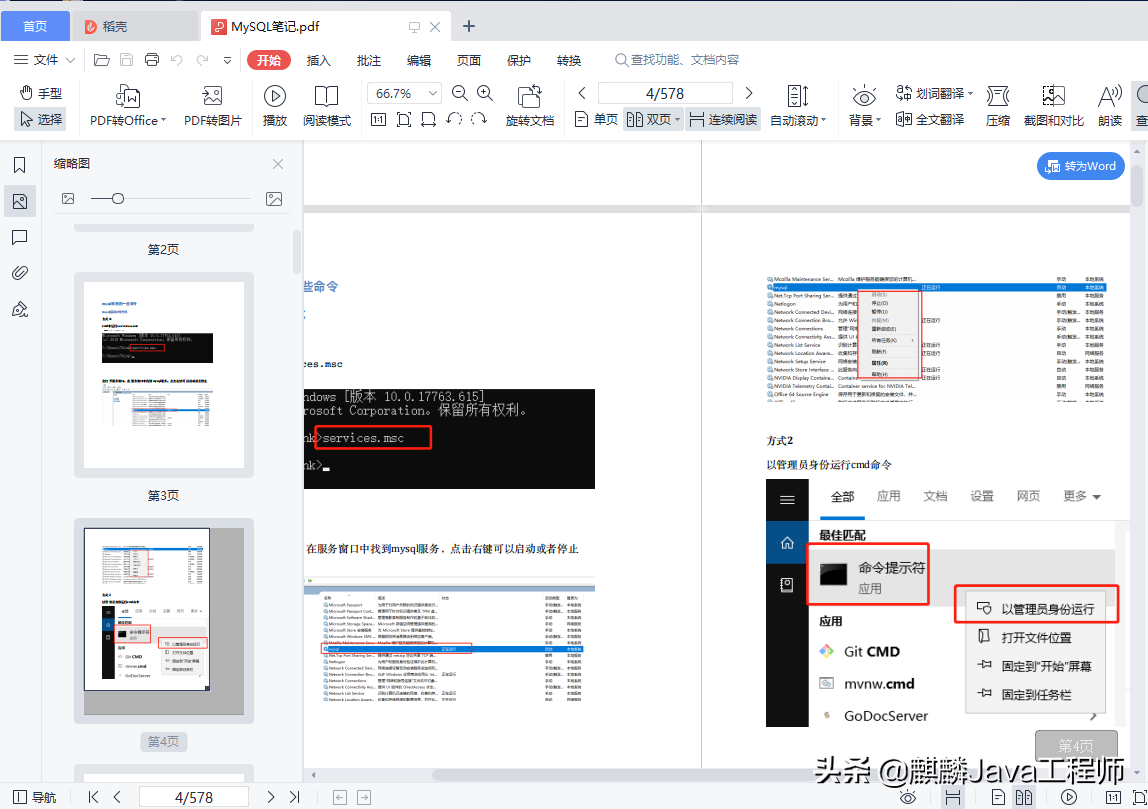Viewport: 1148px width, 809px height.
Task: Open the 页面 ribbon tab
Action: [469, 60]
